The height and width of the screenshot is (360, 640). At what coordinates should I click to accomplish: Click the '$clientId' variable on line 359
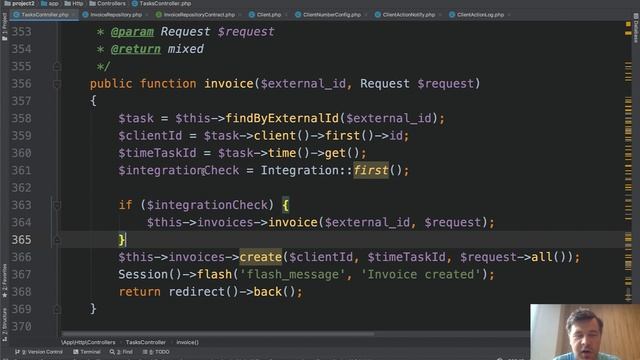(x=150, y=136)
